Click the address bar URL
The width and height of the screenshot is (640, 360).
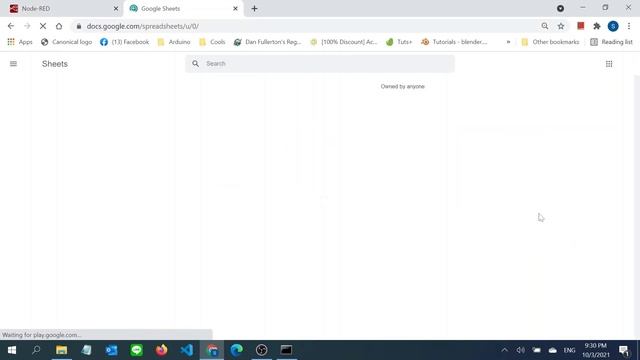pyautogui.click(x=142, y=26)
